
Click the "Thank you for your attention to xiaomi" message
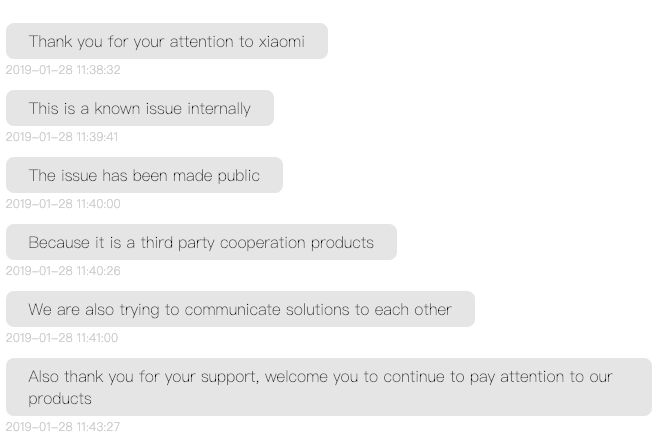(166, 42)
